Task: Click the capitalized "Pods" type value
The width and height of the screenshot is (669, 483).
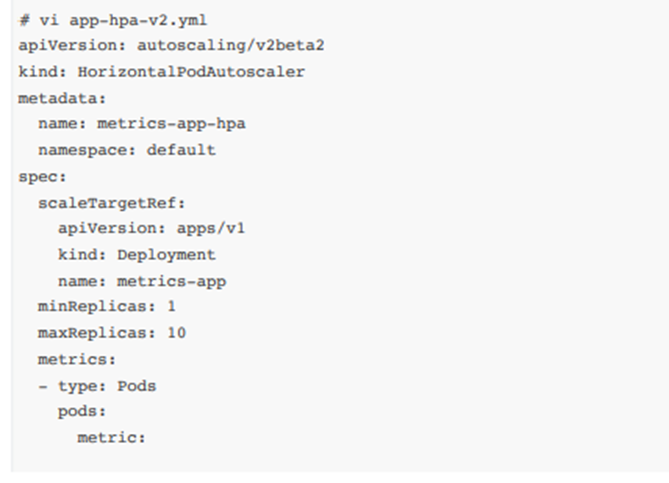Action: tap(137, 385)
